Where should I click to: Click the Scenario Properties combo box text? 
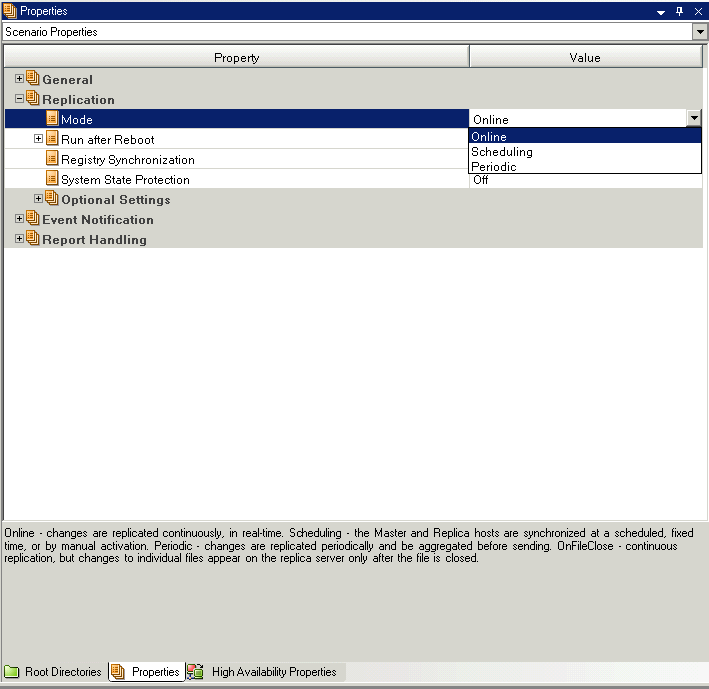pyautogui.click(x=51, y=32)
